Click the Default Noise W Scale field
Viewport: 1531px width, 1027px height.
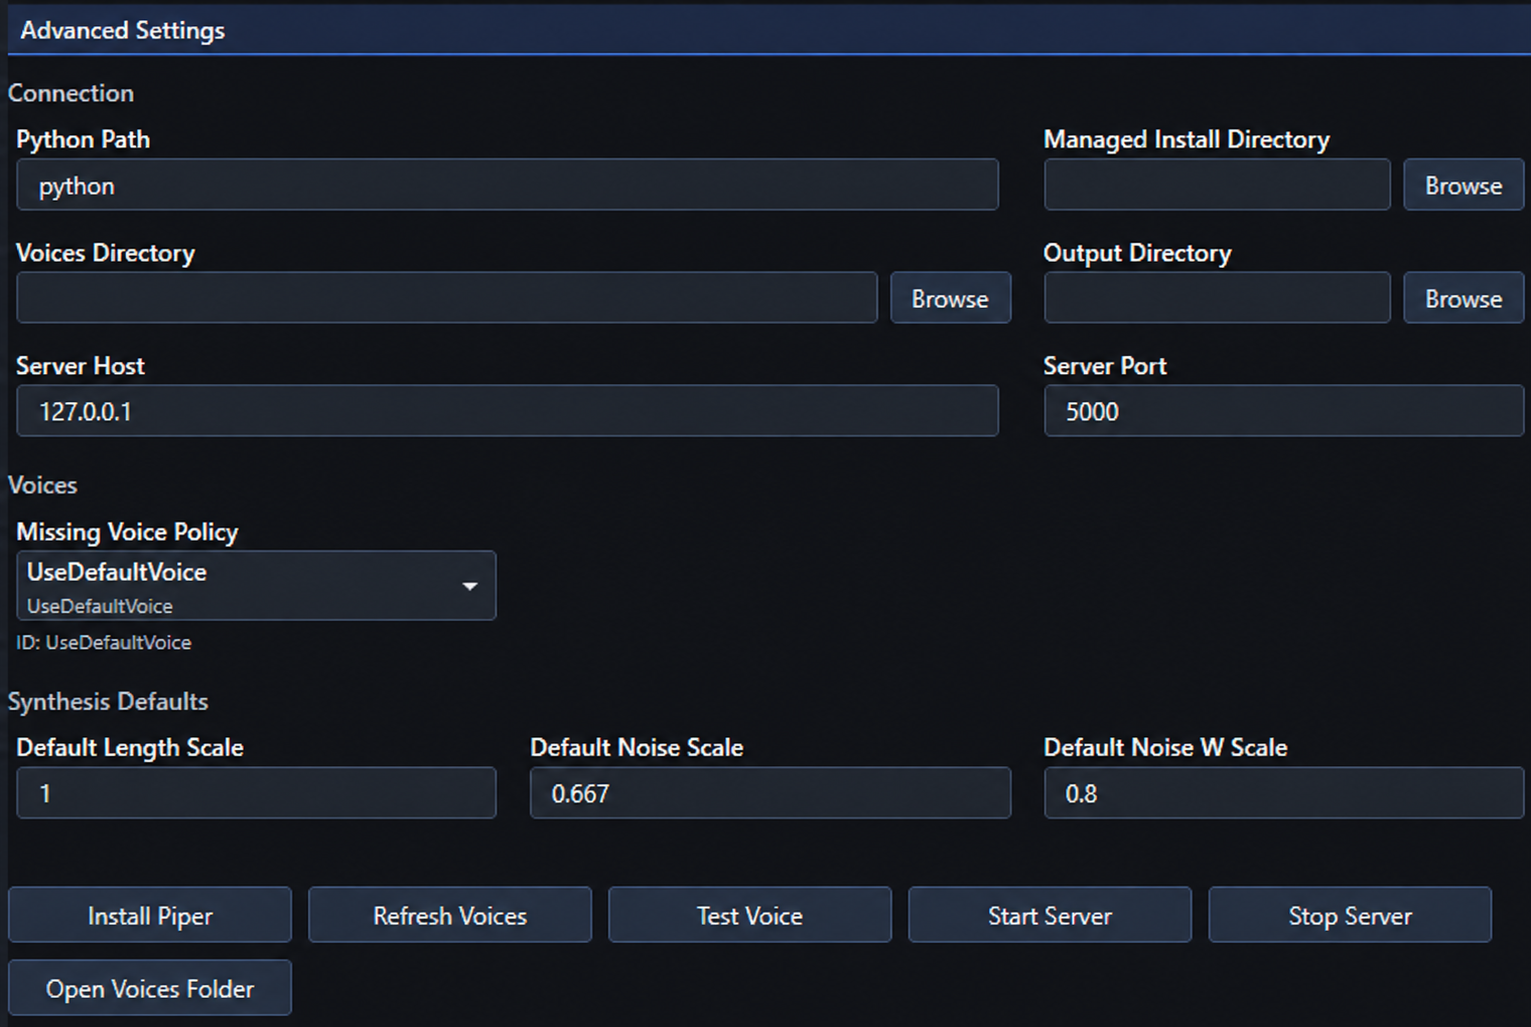(x=1284, y=793)
